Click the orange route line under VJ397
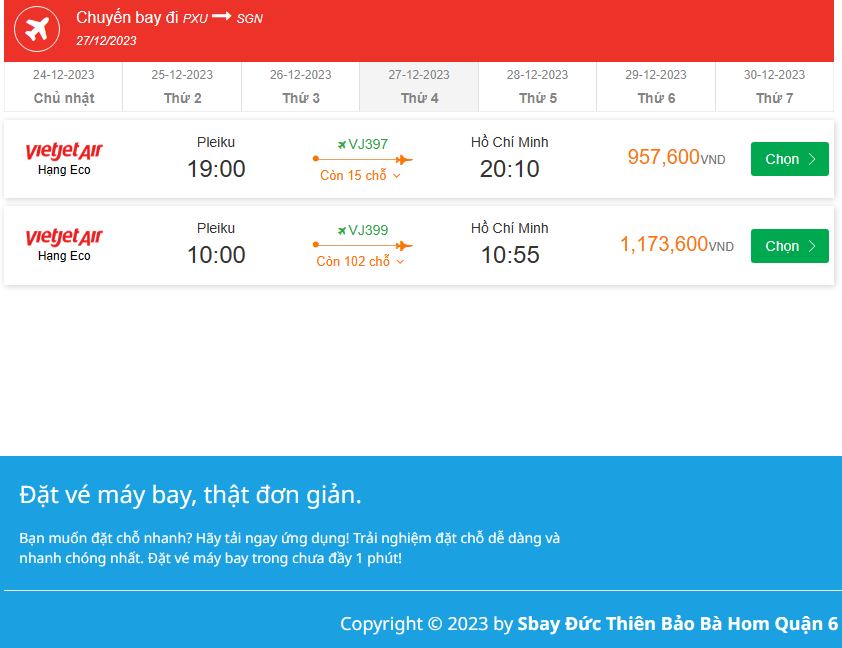This screenshot has width=842, height=648. click(x=362, y=159)
